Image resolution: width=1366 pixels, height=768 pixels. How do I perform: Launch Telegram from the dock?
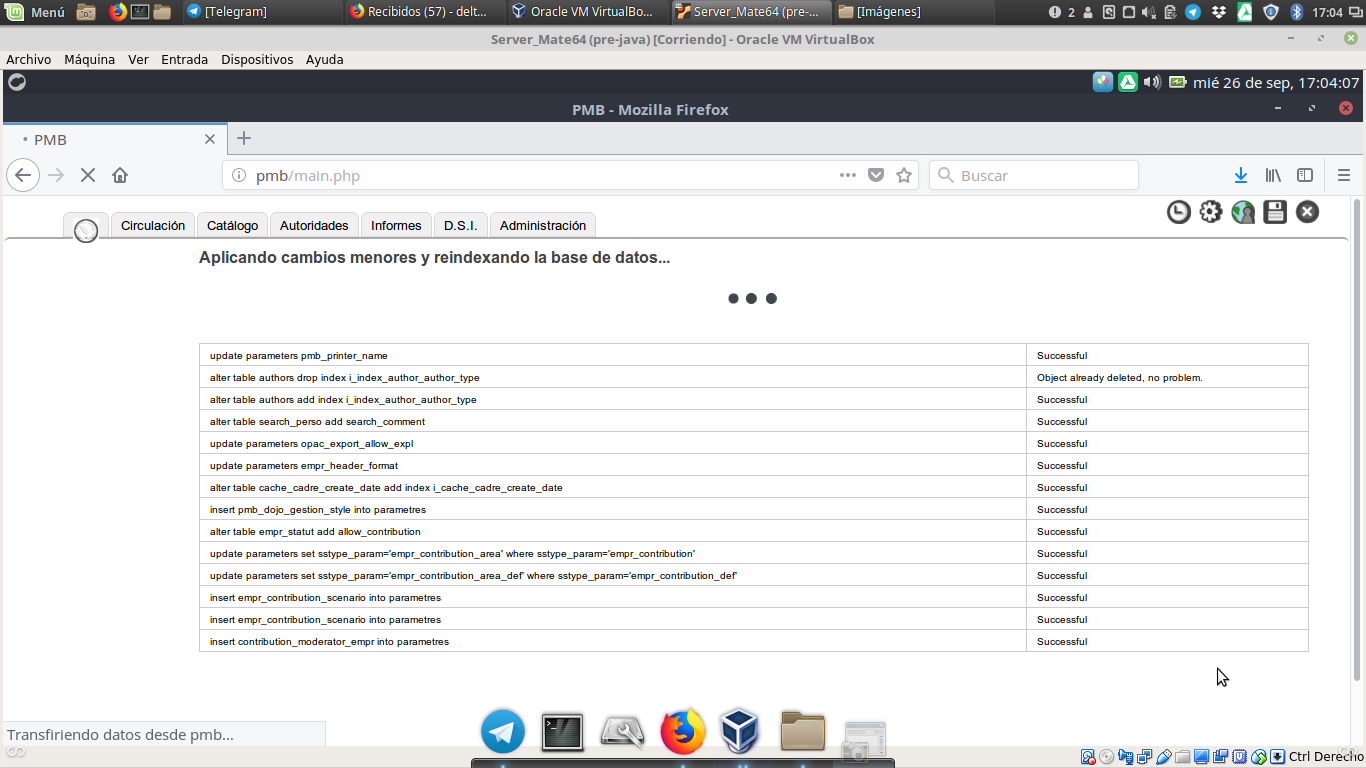click(x=503, y=732)
